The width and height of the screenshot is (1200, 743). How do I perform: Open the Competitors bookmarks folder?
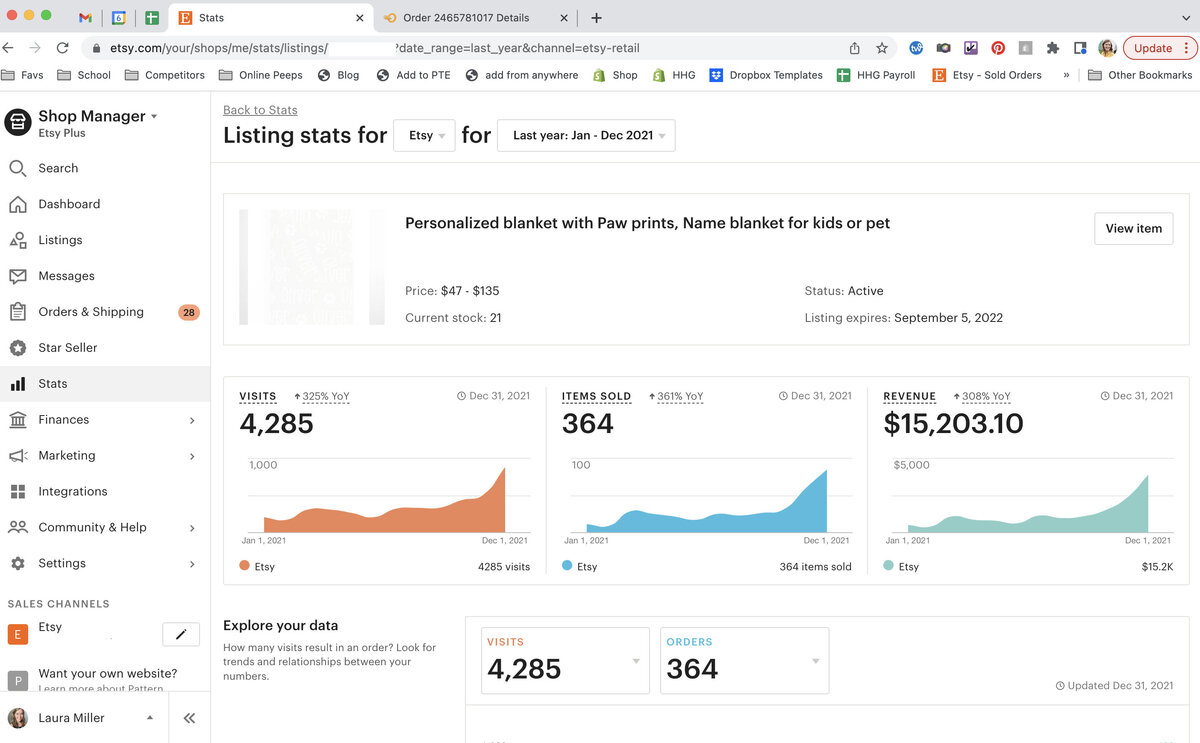coord(164,75)
